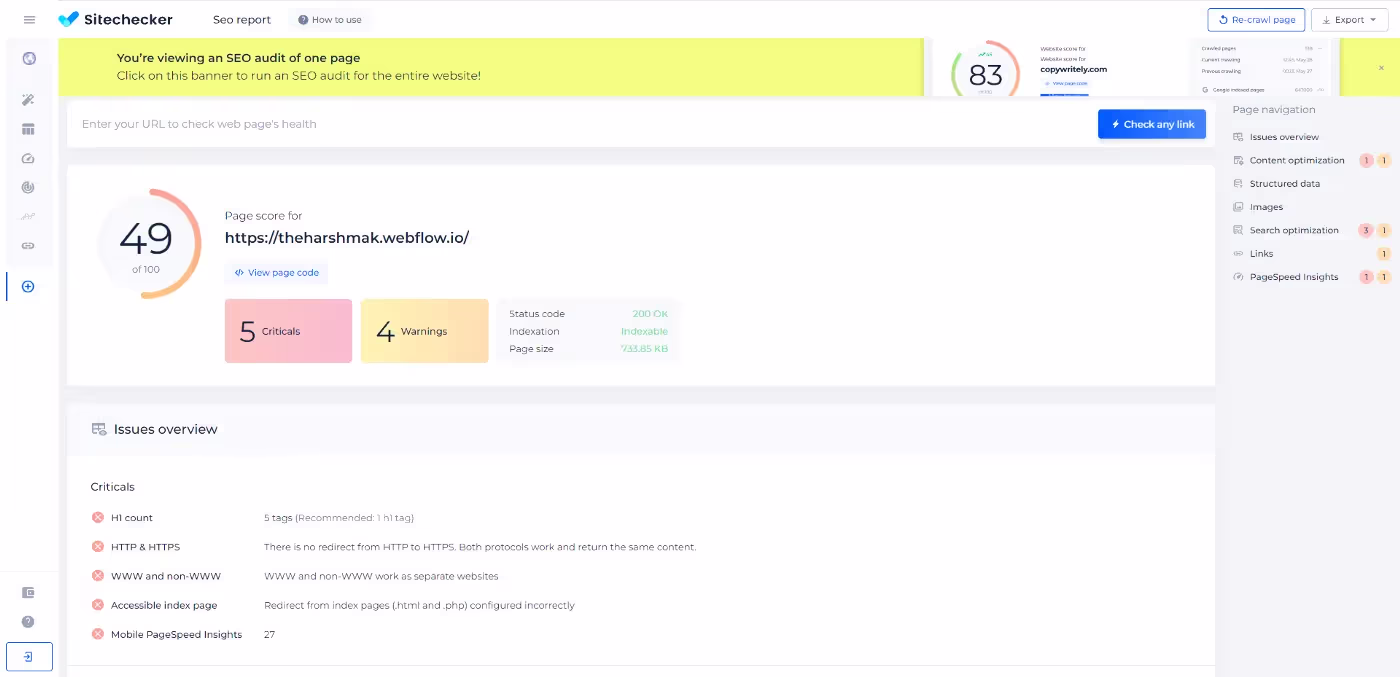Click the View page code button
Image resolution: width=1400 pixels, height=677 pixels.
[276, 272]
